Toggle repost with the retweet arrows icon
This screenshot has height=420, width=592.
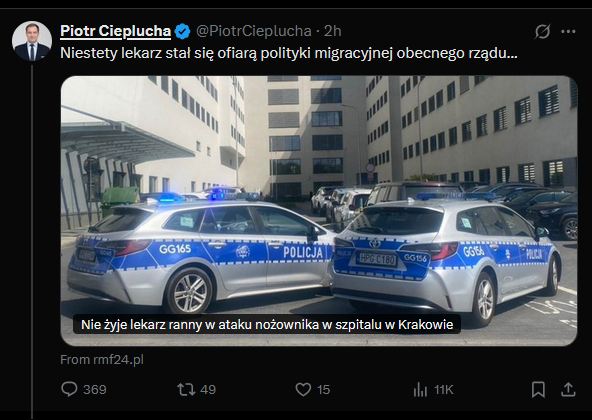click(x=186, y=389)
